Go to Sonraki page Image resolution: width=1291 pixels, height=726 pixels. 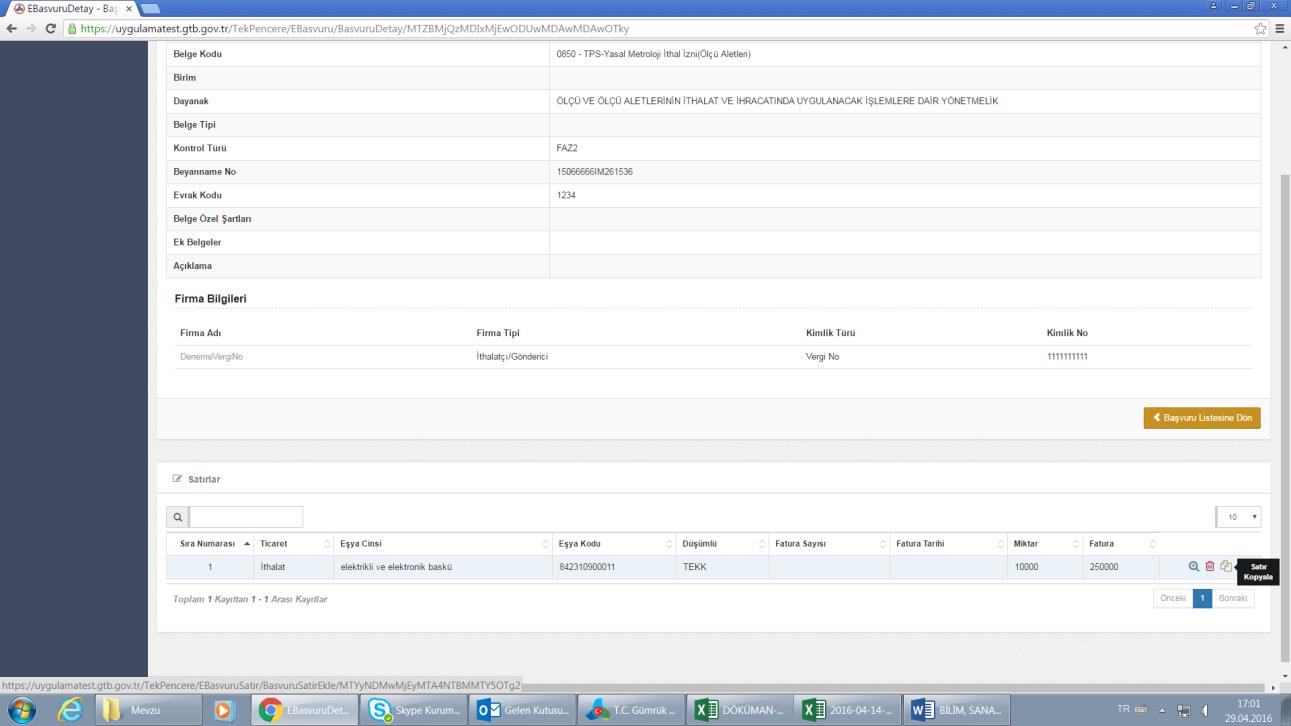pos(1234,598)
